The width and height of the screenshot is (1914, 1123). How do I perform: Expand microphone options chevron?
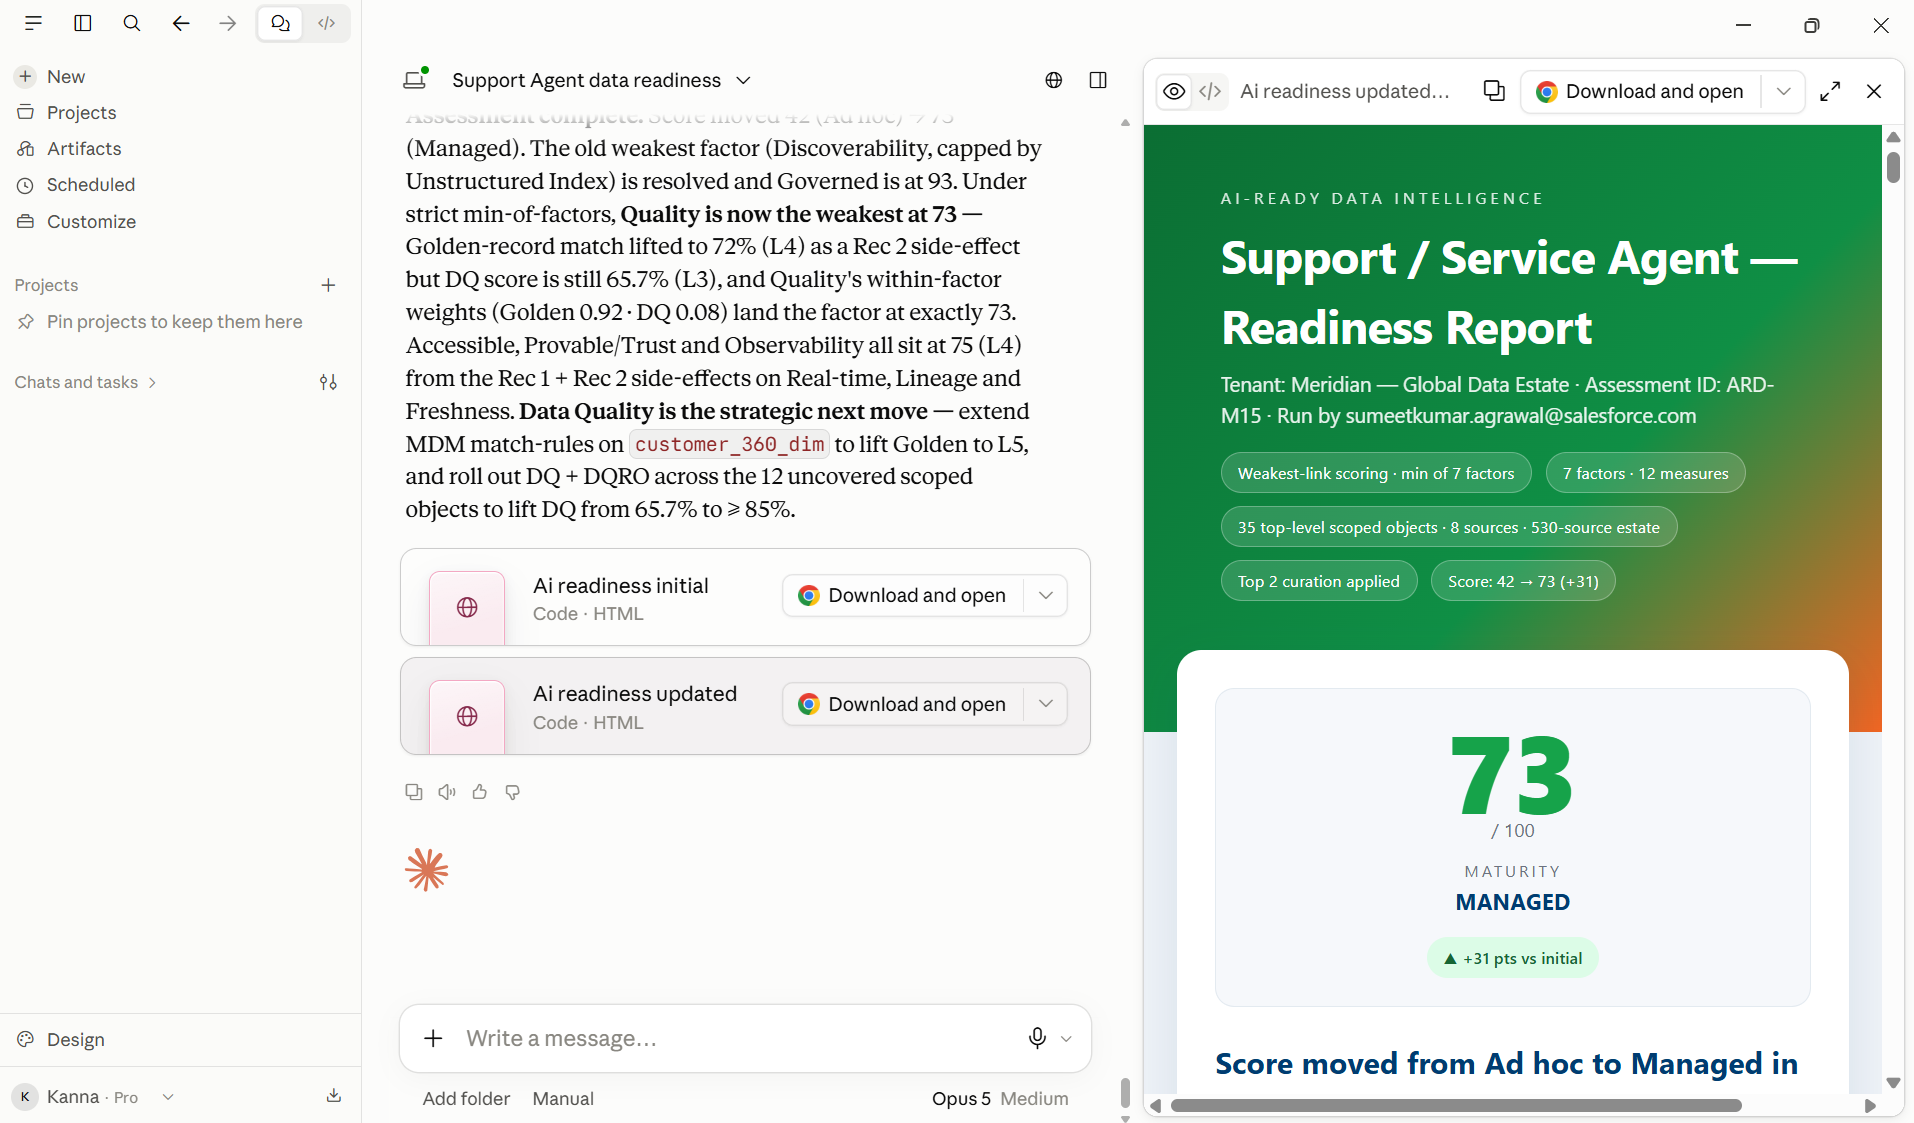click(1066, 1039)
